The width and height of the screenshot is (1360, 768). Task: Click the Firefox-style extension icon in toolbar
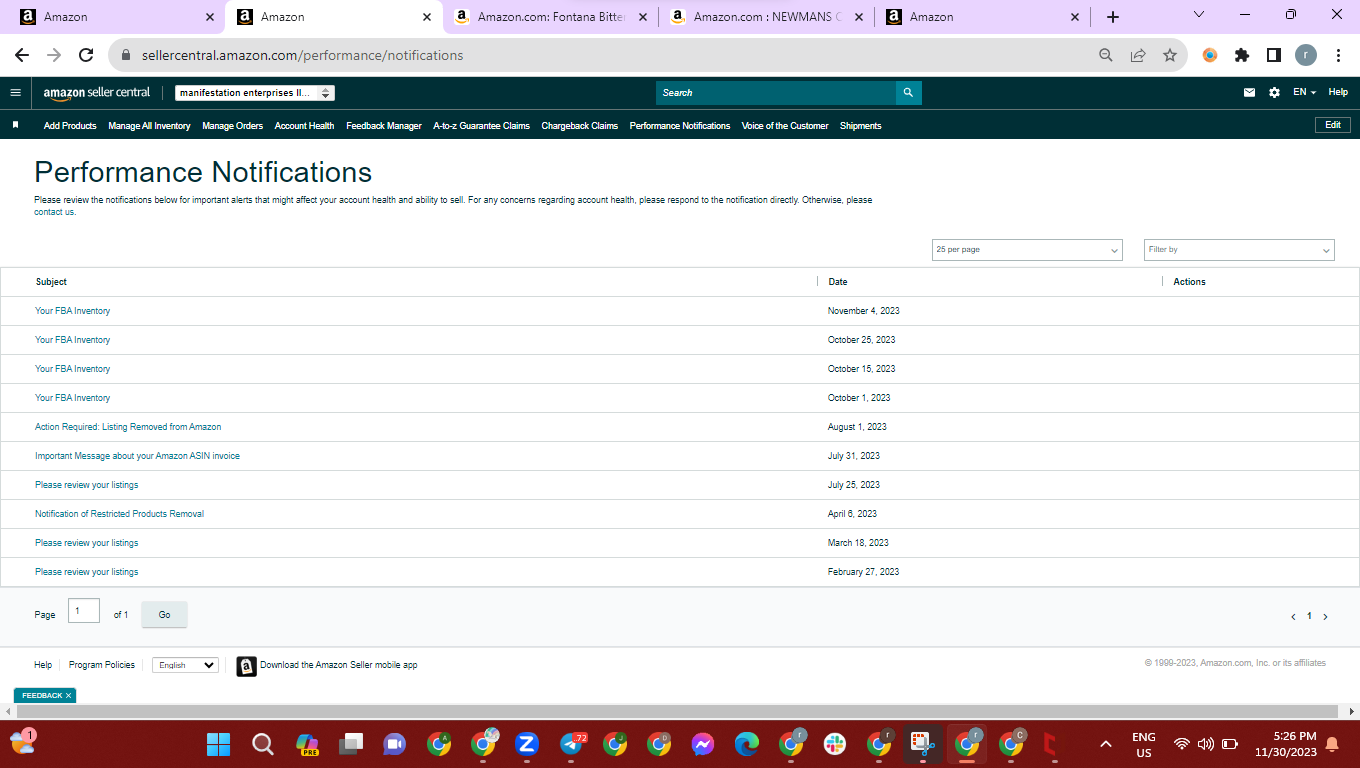[x=1210, y=56]
